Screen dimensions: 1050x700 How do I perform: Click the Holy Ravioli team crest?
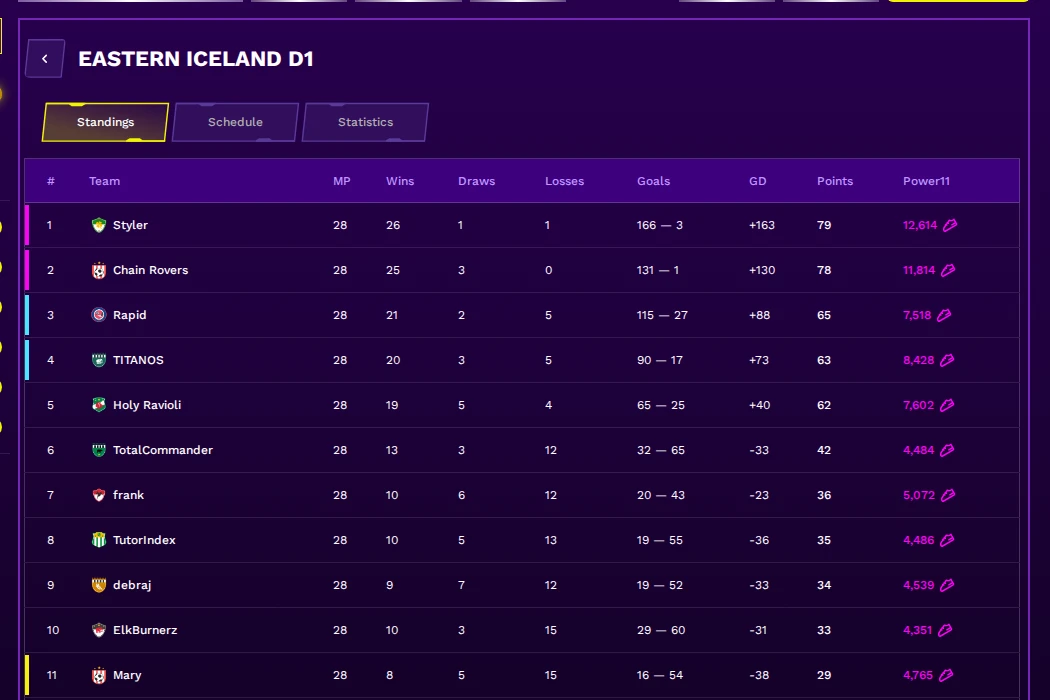click(98, 405)
